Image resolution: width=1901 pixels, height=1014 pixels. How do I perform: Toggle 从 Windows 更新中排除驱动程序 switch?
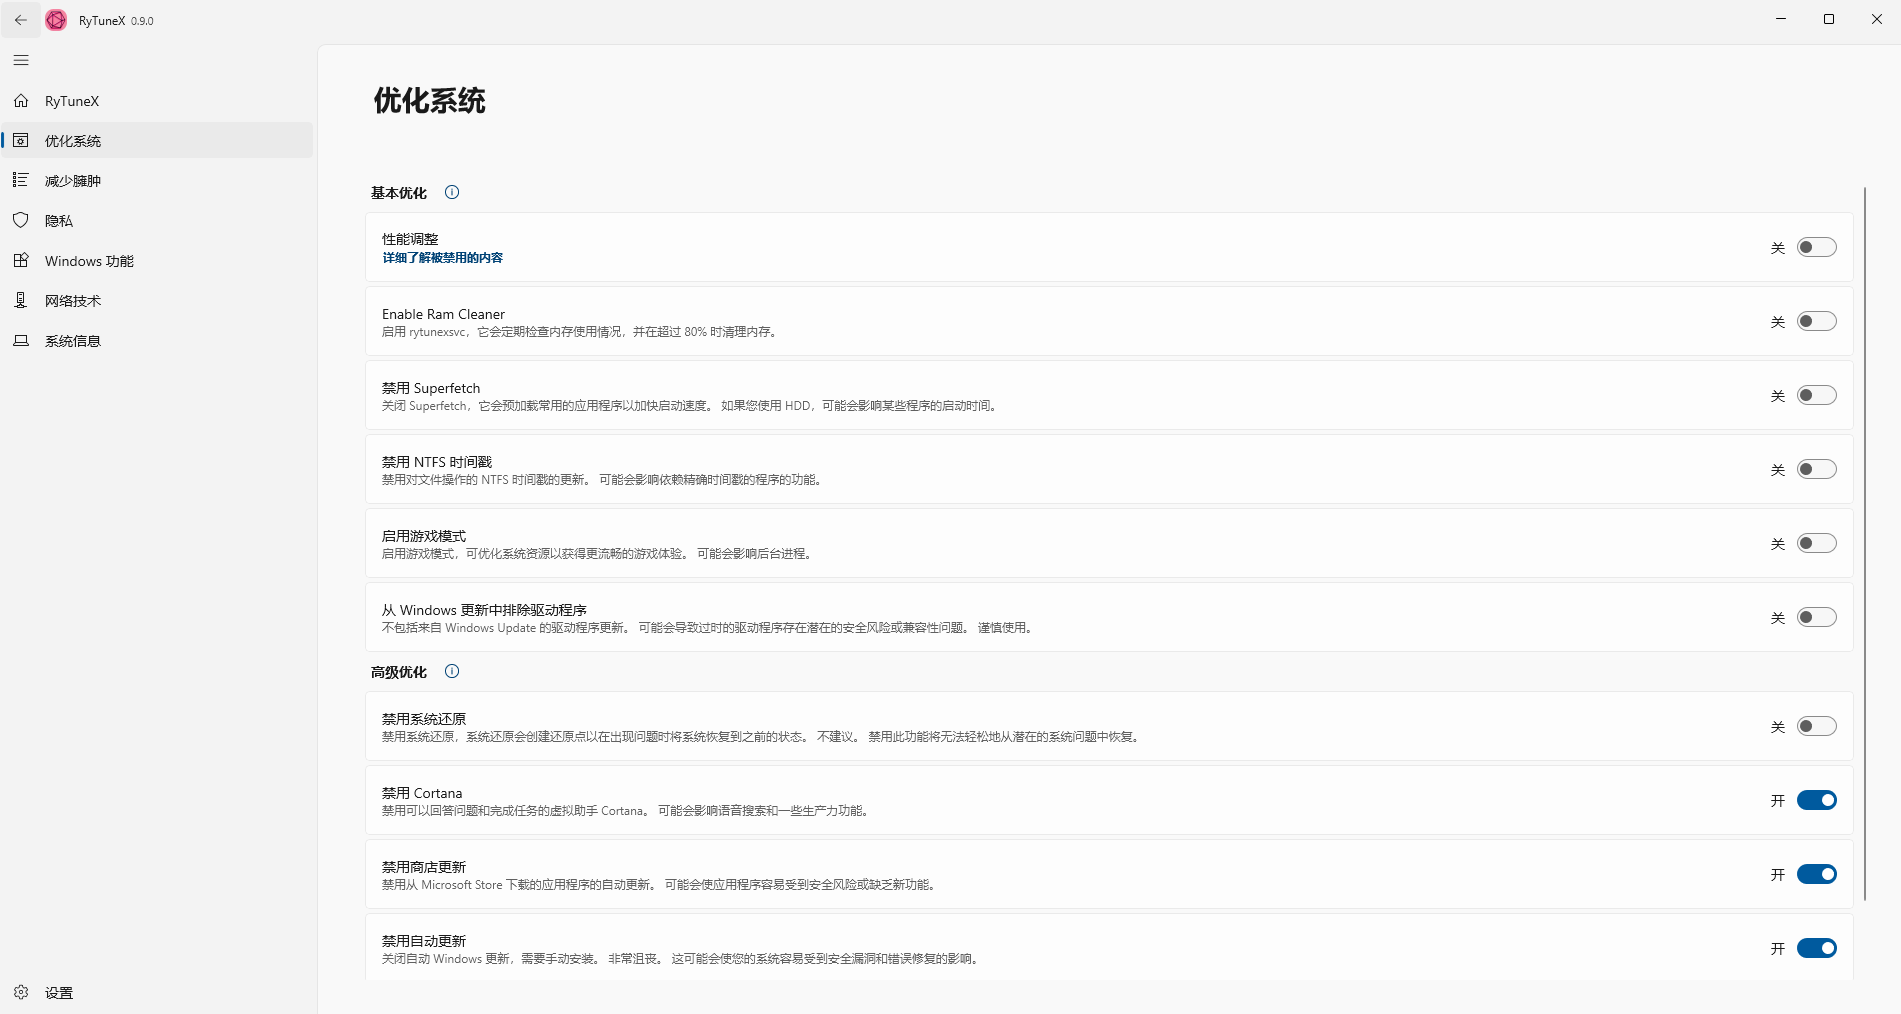click(x=1816, y=617)
